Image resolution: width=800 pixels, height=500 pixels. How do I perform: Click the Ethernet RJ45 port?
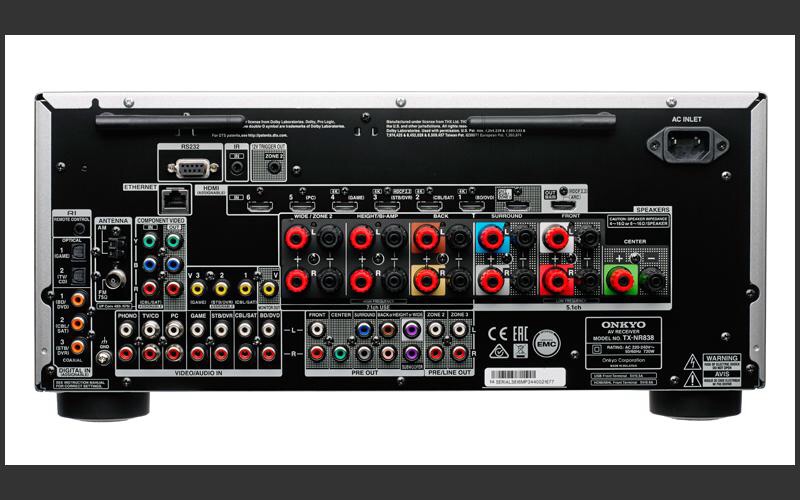coord(176,199)
